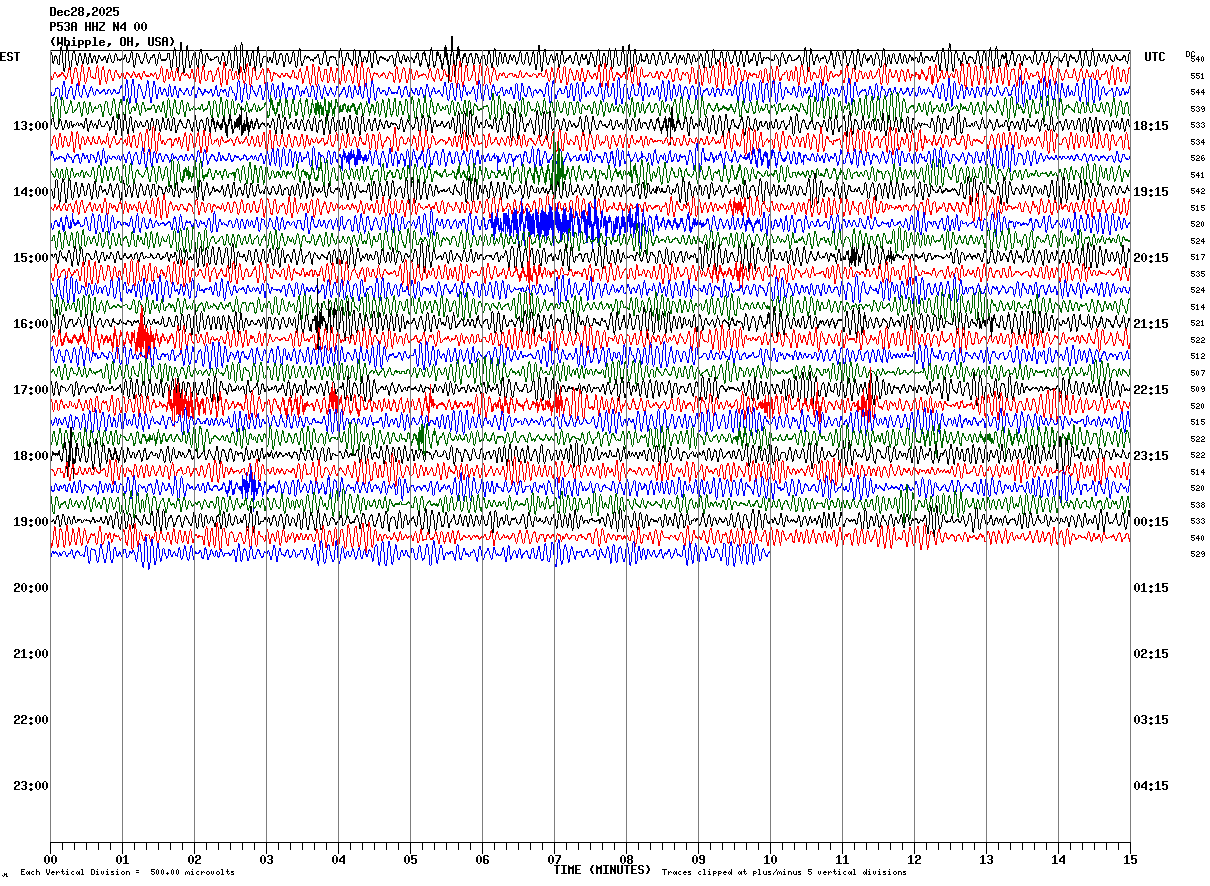Click minute tick label 05 on time axis

(x=410, y=859)
